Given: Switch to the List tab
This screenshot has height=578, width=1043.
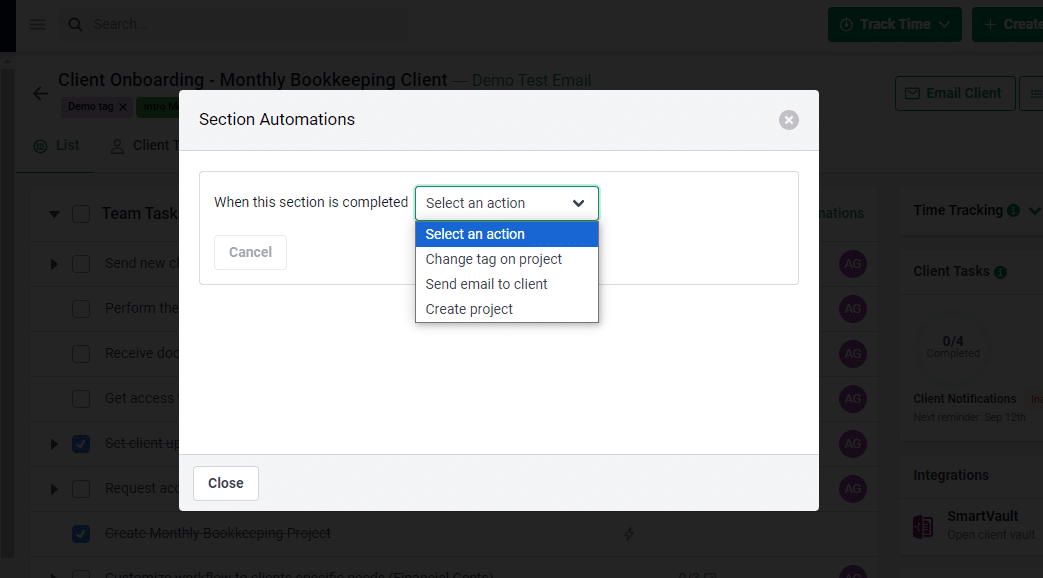Looking at the screenshot, I should 57,146.
